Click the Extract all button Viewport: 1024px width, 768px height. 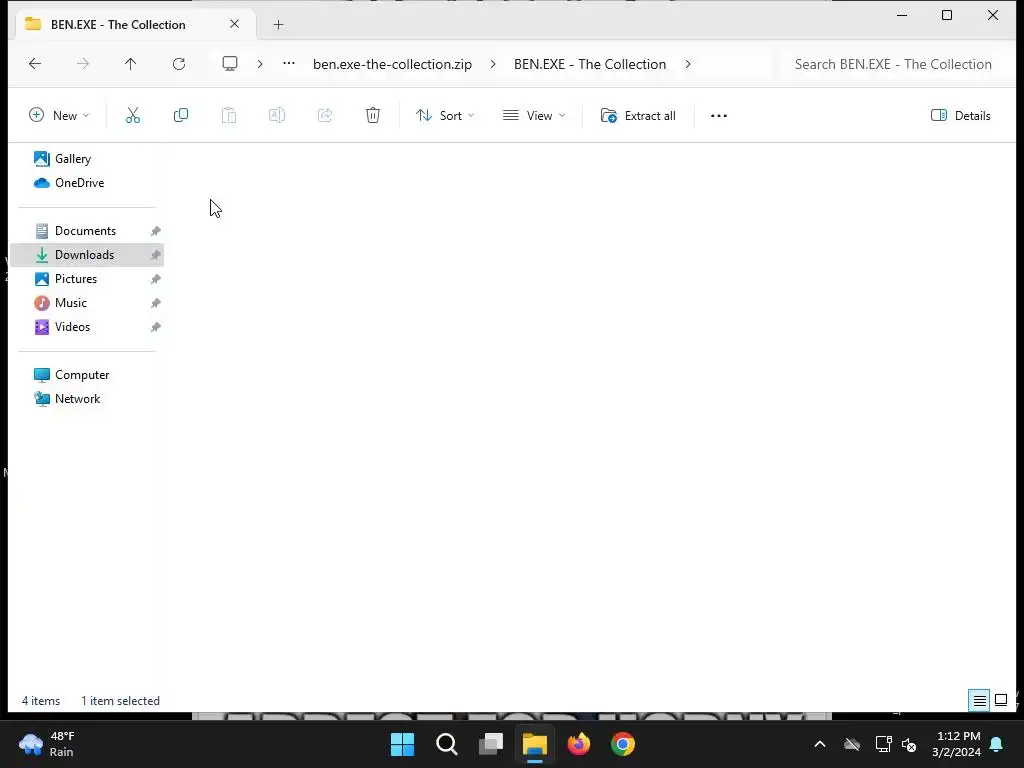638,116
